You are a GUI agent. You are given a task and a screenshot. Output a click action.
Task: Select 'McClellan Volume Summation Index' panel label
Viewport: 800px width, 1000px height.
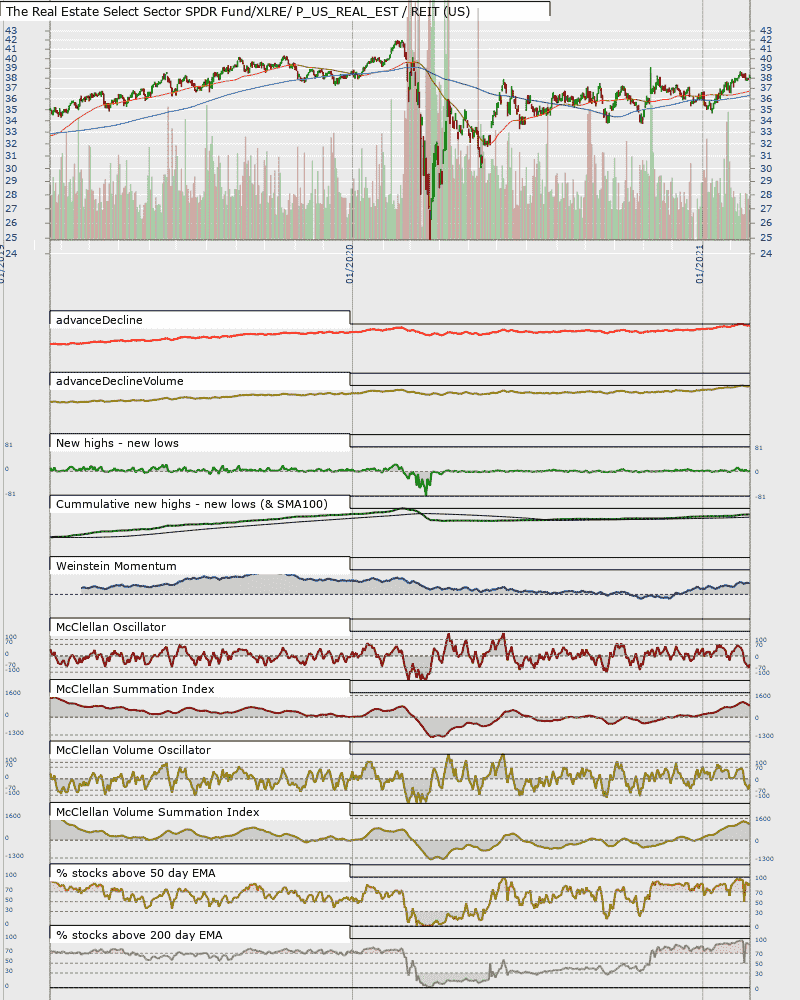[158, 812]
